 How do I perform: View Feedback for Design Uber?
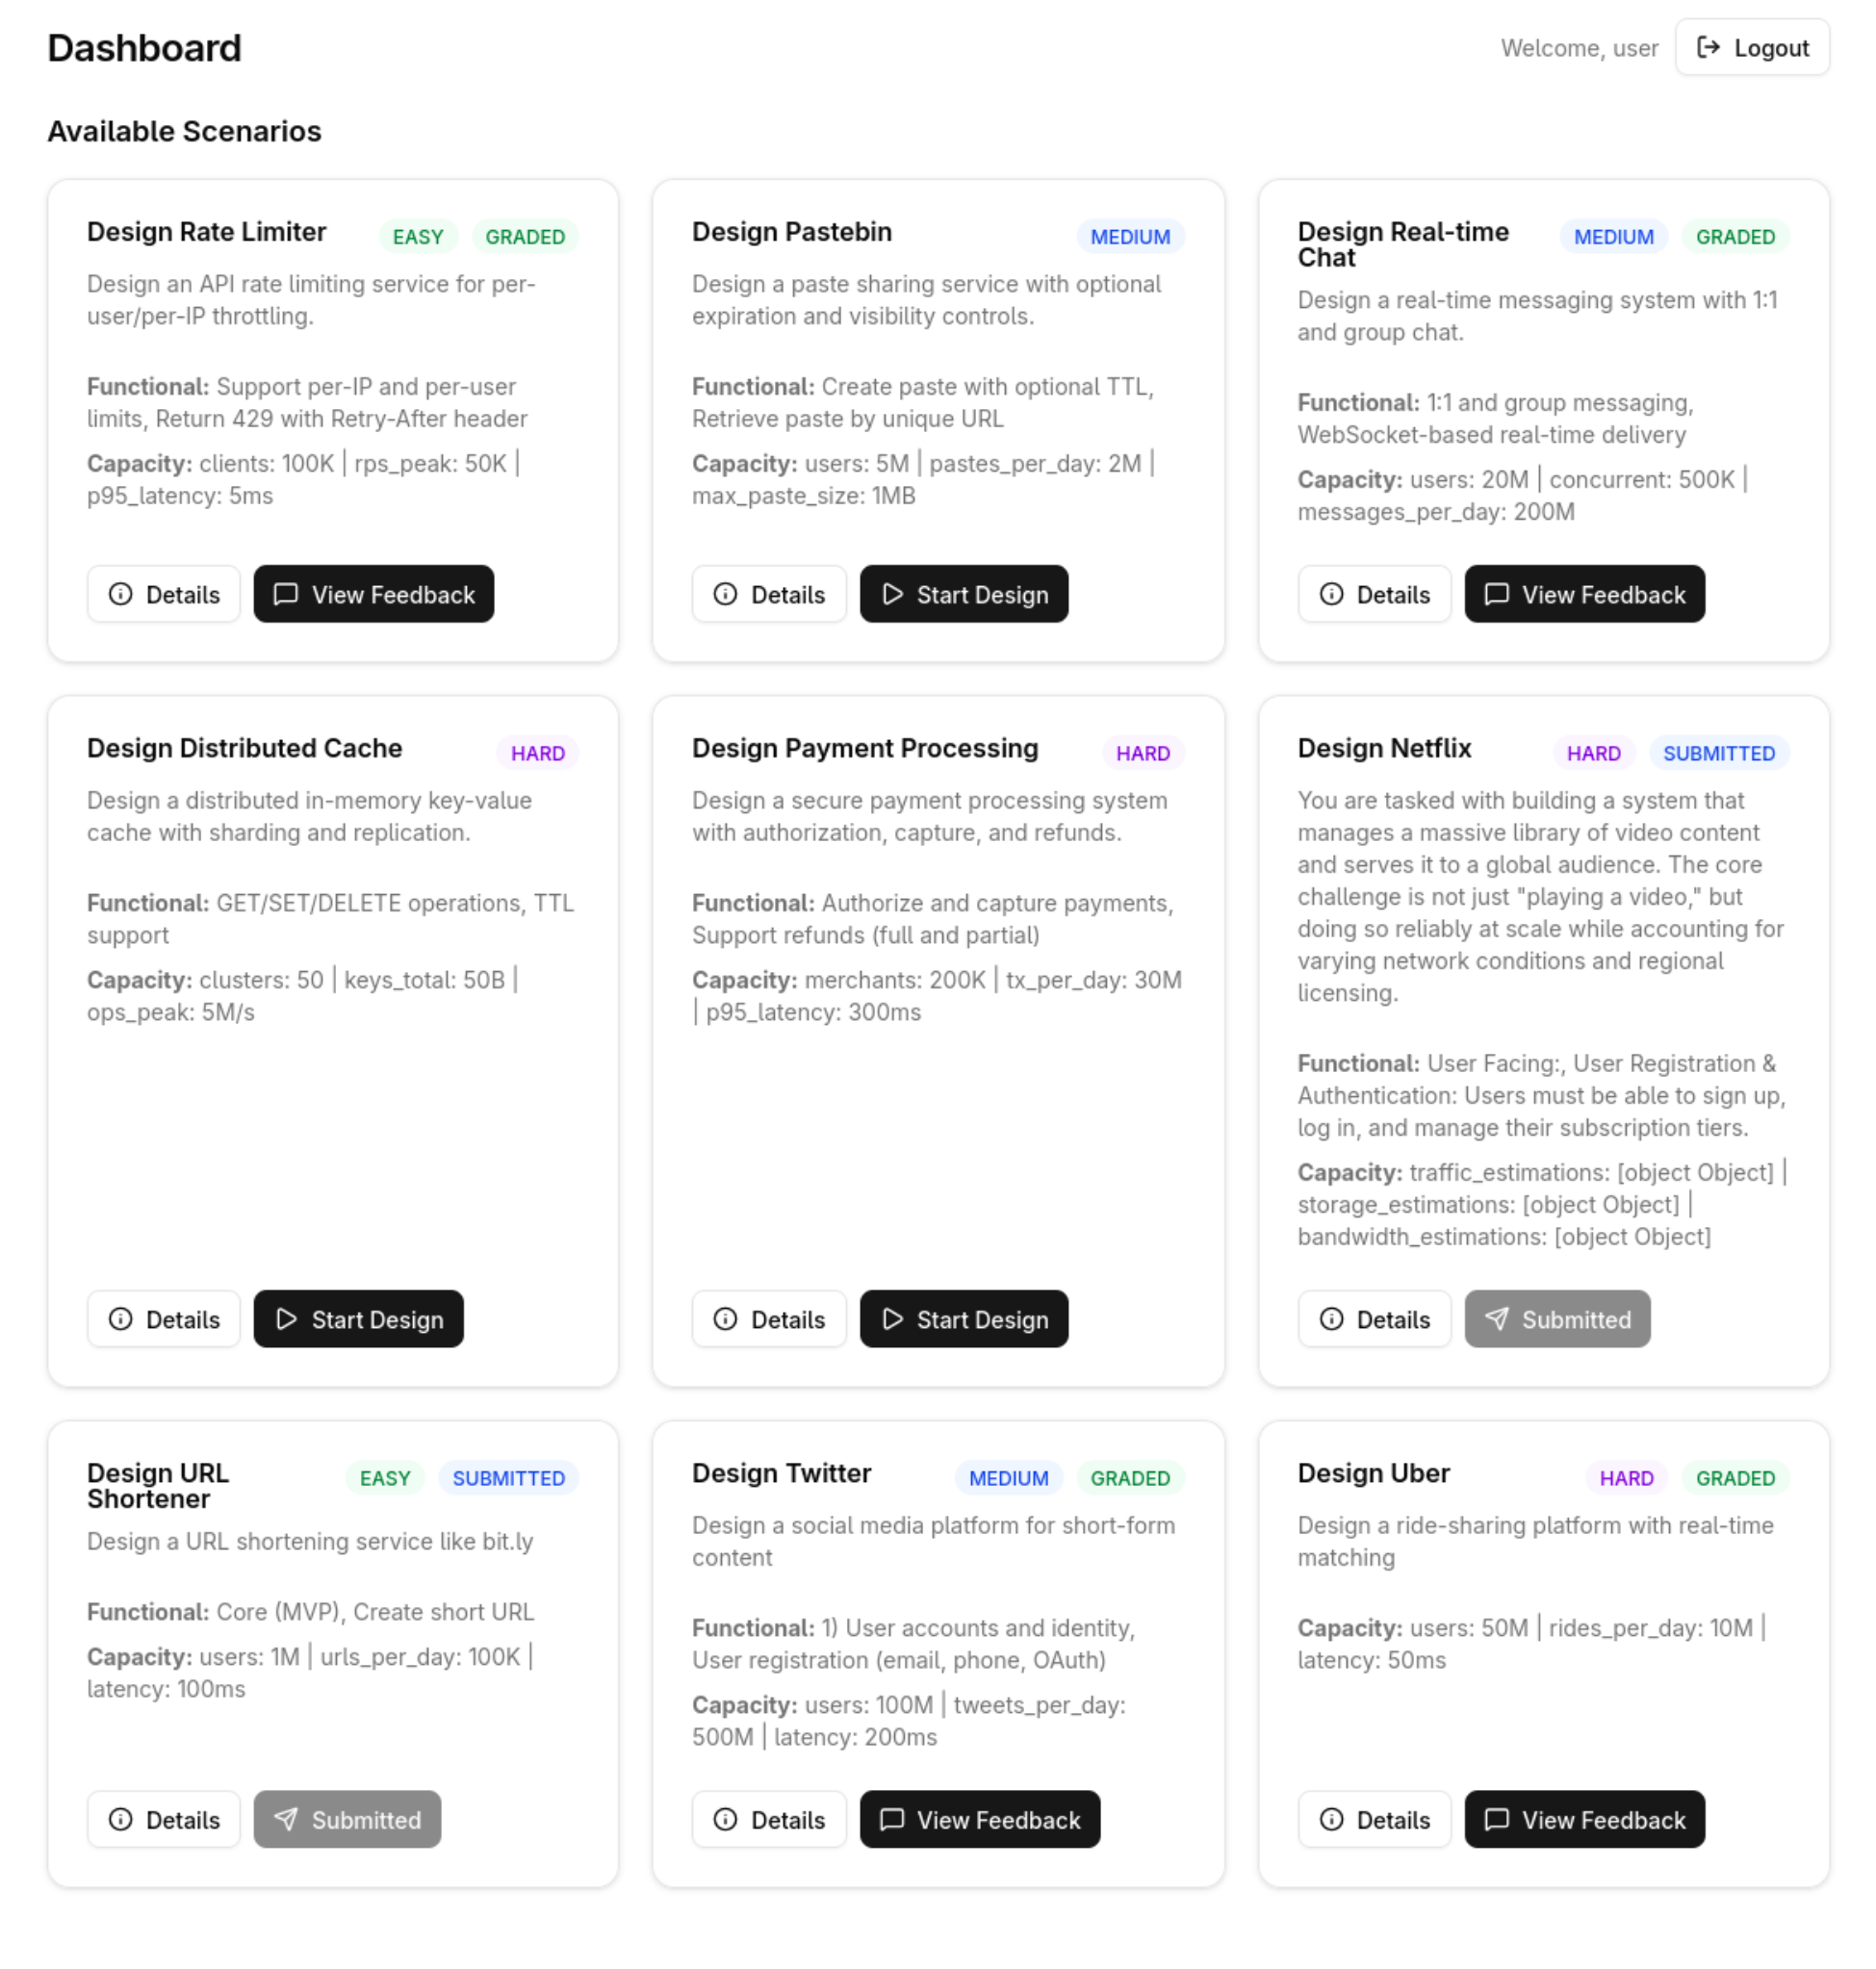pyautogui.click(x=1584, y=1820)
